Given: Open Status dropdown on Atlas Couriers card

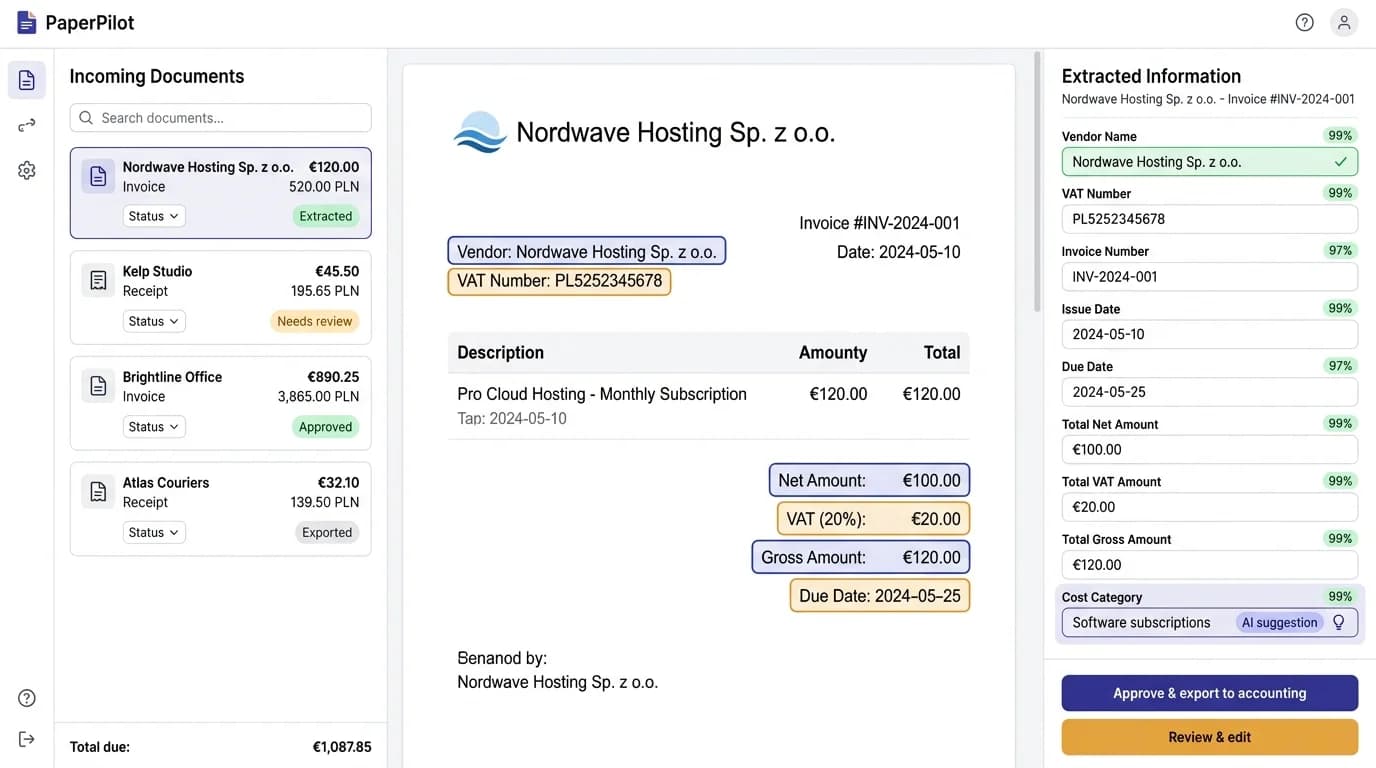Looking at the screenshot, I should tap(154, 532).
